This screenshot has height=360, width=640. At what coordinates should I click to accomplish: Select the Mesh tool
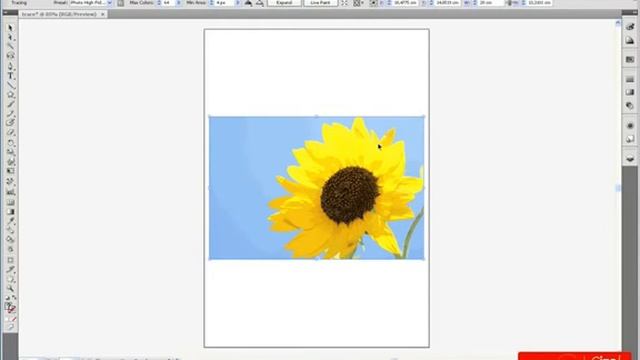click(10, 202)
